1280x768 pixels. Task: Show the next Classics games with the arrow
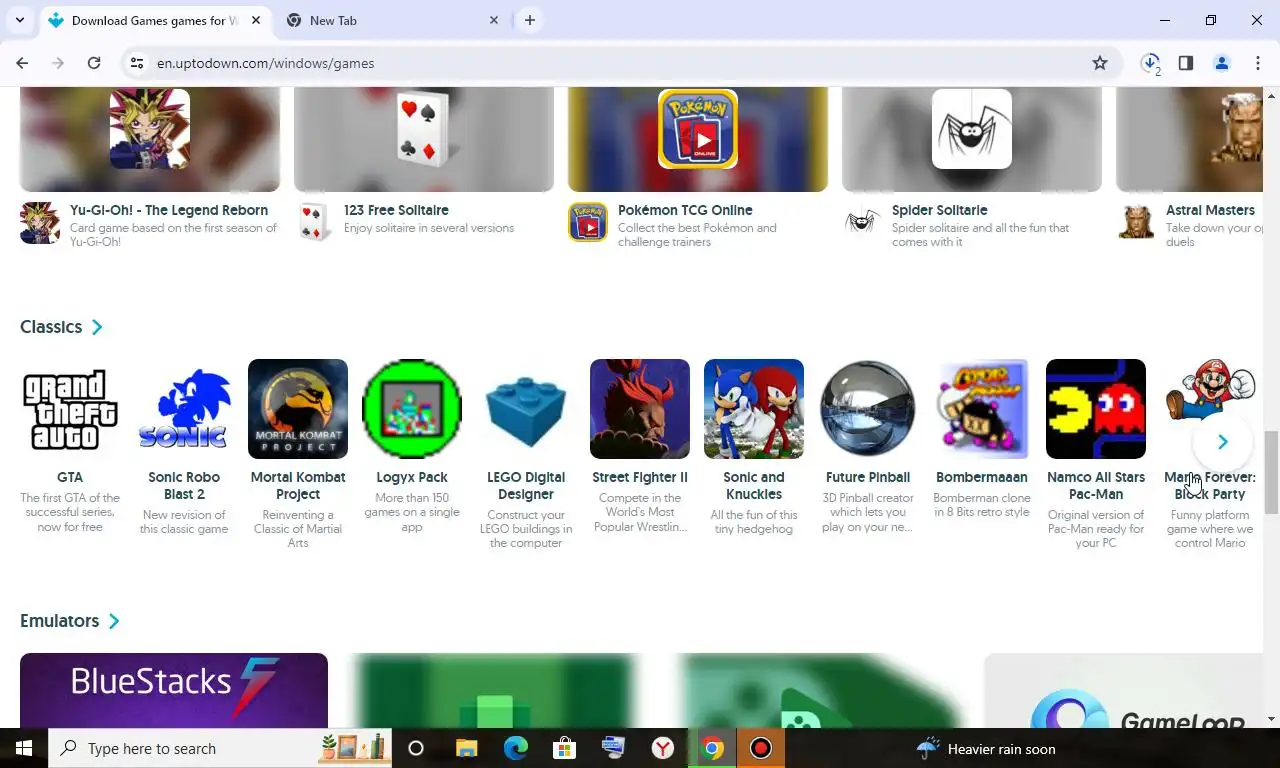click(1222, 442)
